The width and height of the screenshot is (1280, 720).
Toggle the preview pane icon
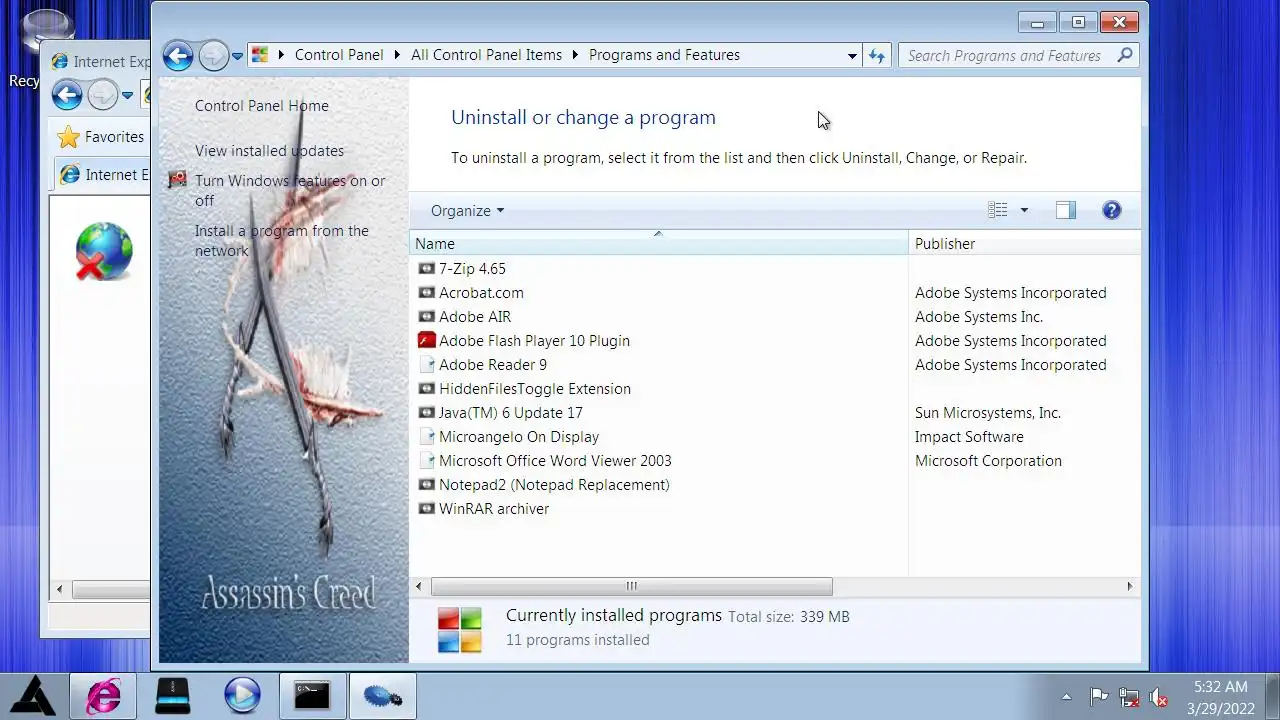[x=1066, y=210]
